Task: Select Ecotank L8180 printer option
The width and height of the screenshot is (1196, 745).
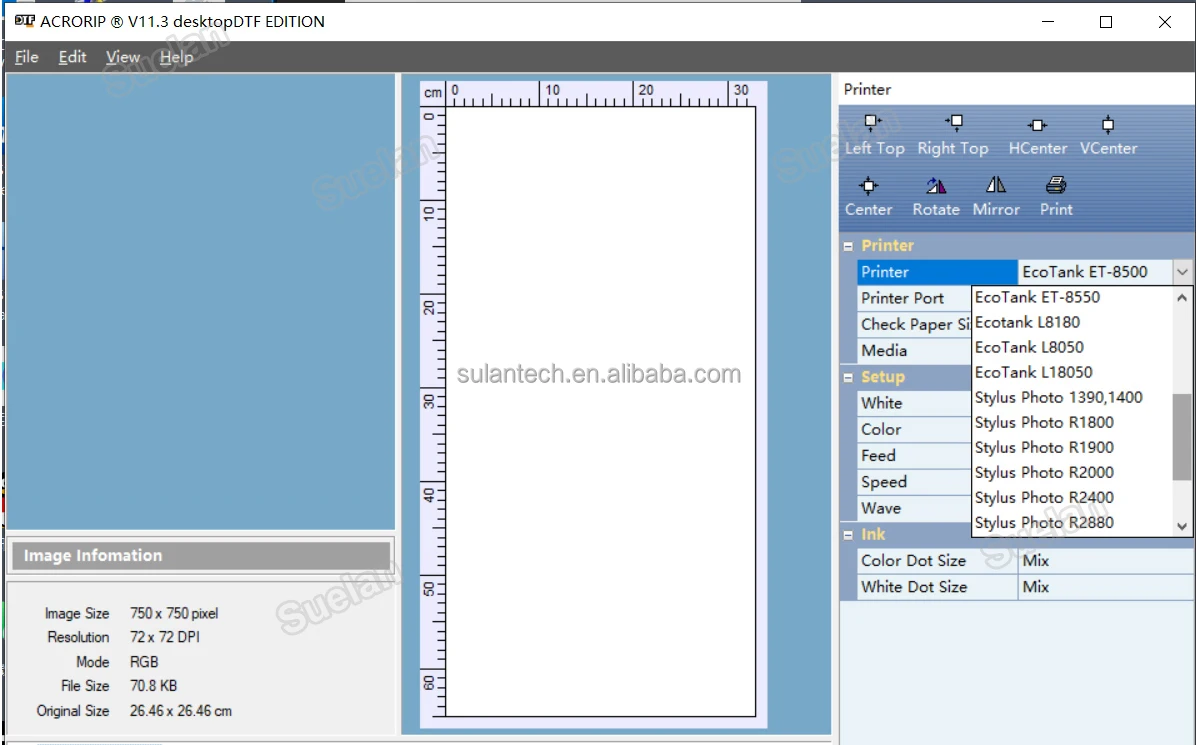Action: [1027, 322]
